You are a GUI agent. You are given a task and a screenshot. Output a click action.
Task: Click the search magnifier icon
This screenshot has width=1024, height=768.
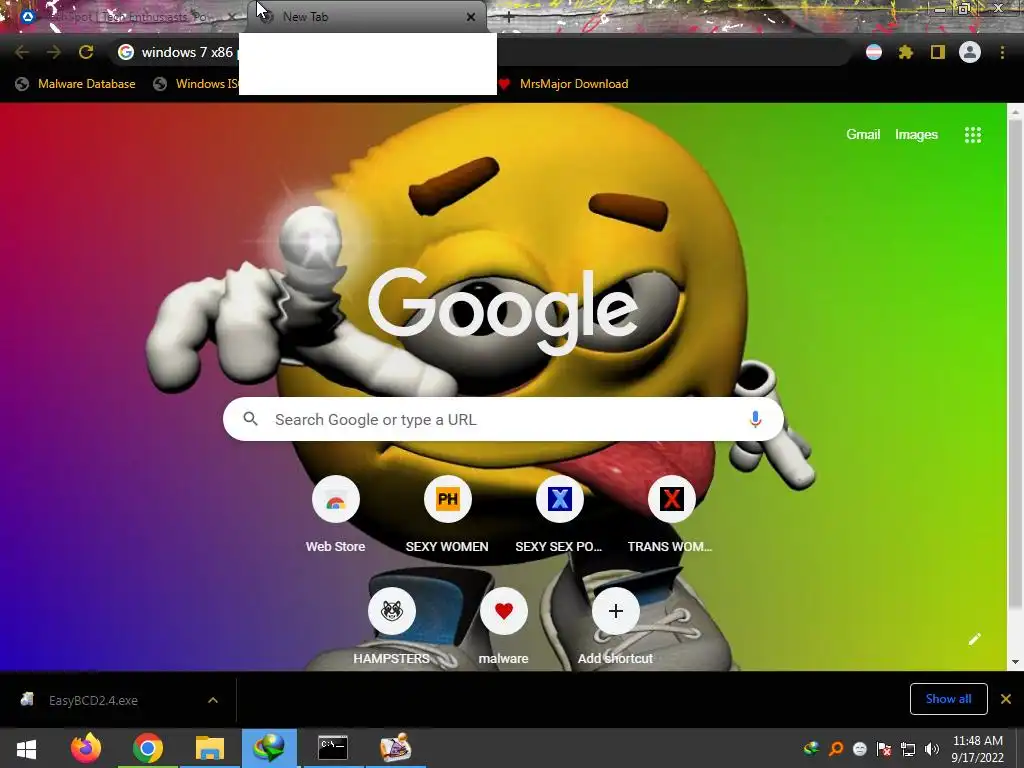(251, 419)
